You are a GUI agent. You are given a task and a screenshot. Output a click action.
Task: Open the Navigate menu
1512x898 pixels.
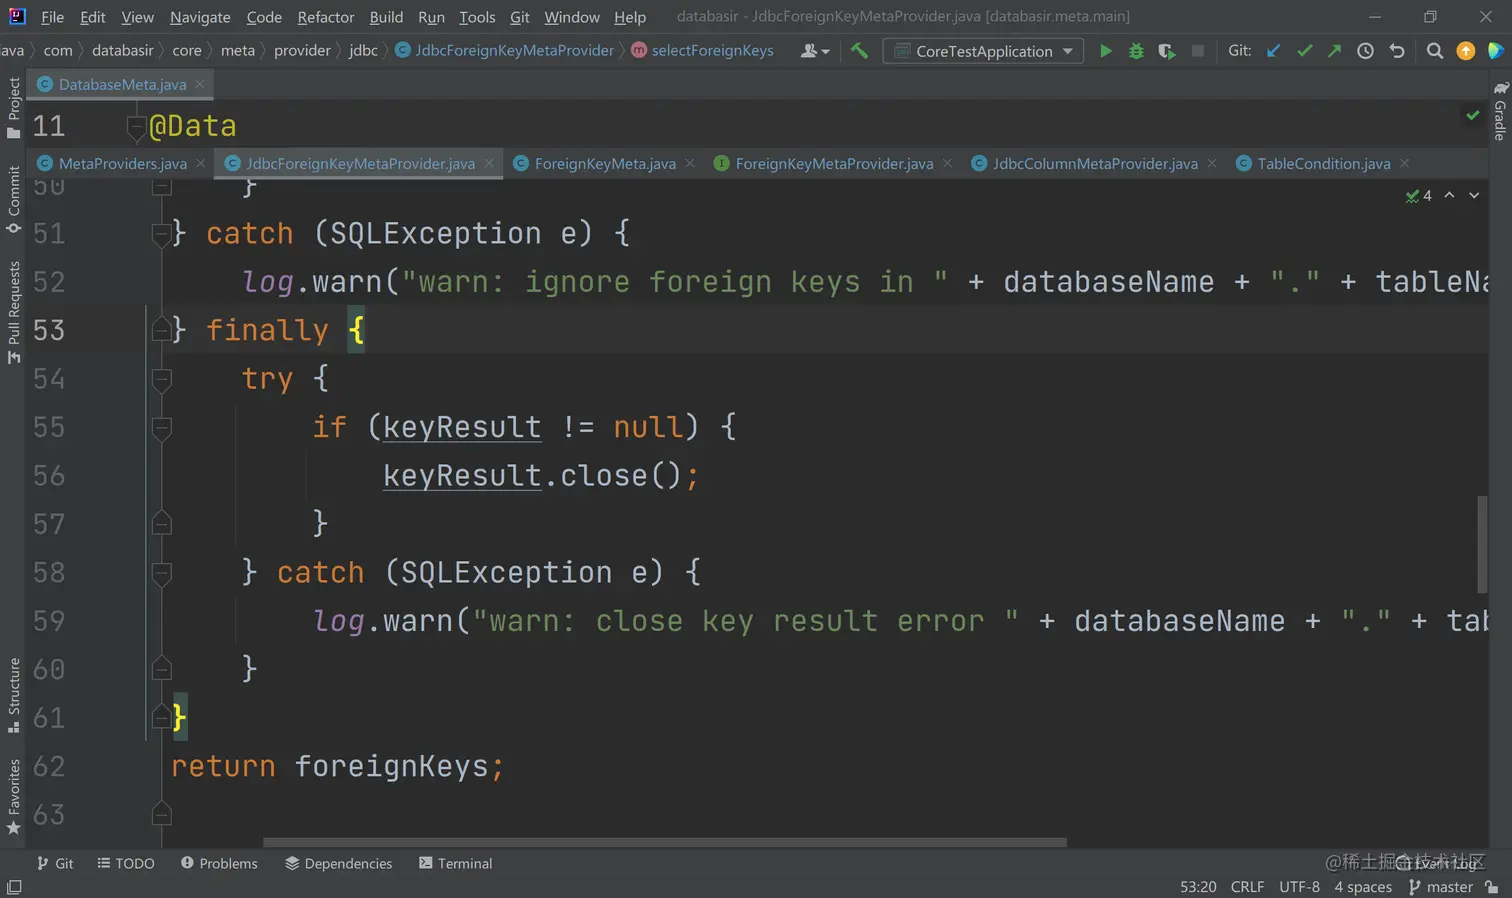click(x=200, y=17)
